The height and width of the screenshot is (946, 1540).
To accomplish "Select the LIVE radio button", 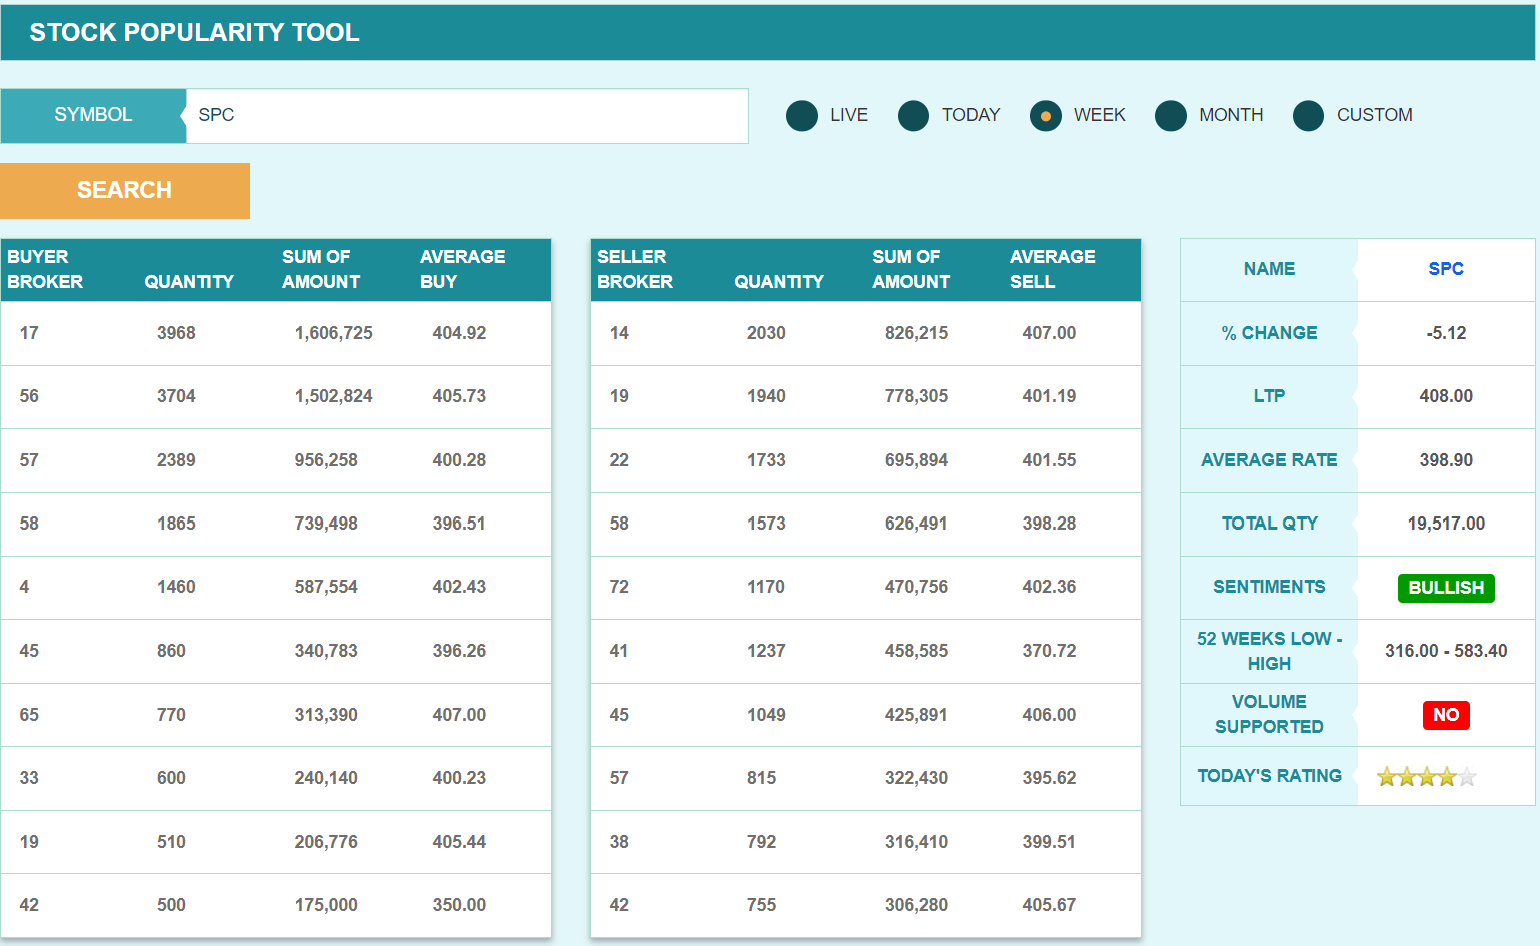I will (x=802, y=116).
